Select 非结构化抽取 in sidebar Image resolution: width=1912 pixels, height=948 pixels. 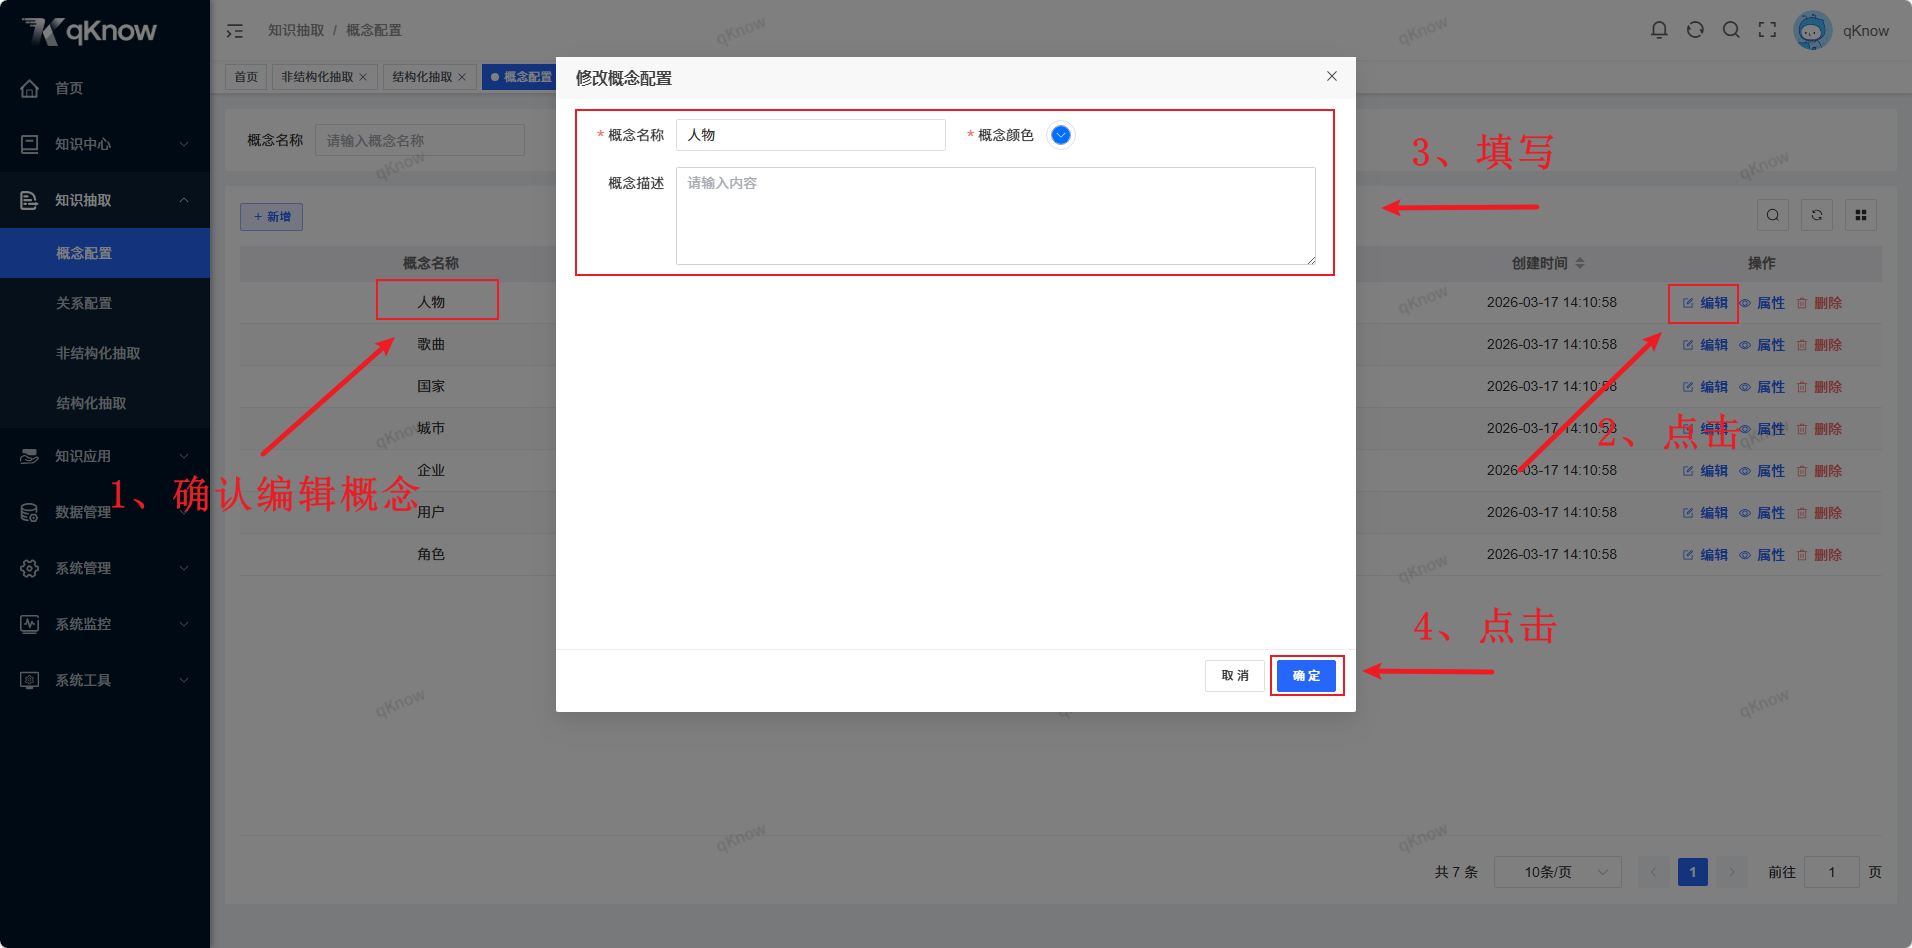[105, 353]
